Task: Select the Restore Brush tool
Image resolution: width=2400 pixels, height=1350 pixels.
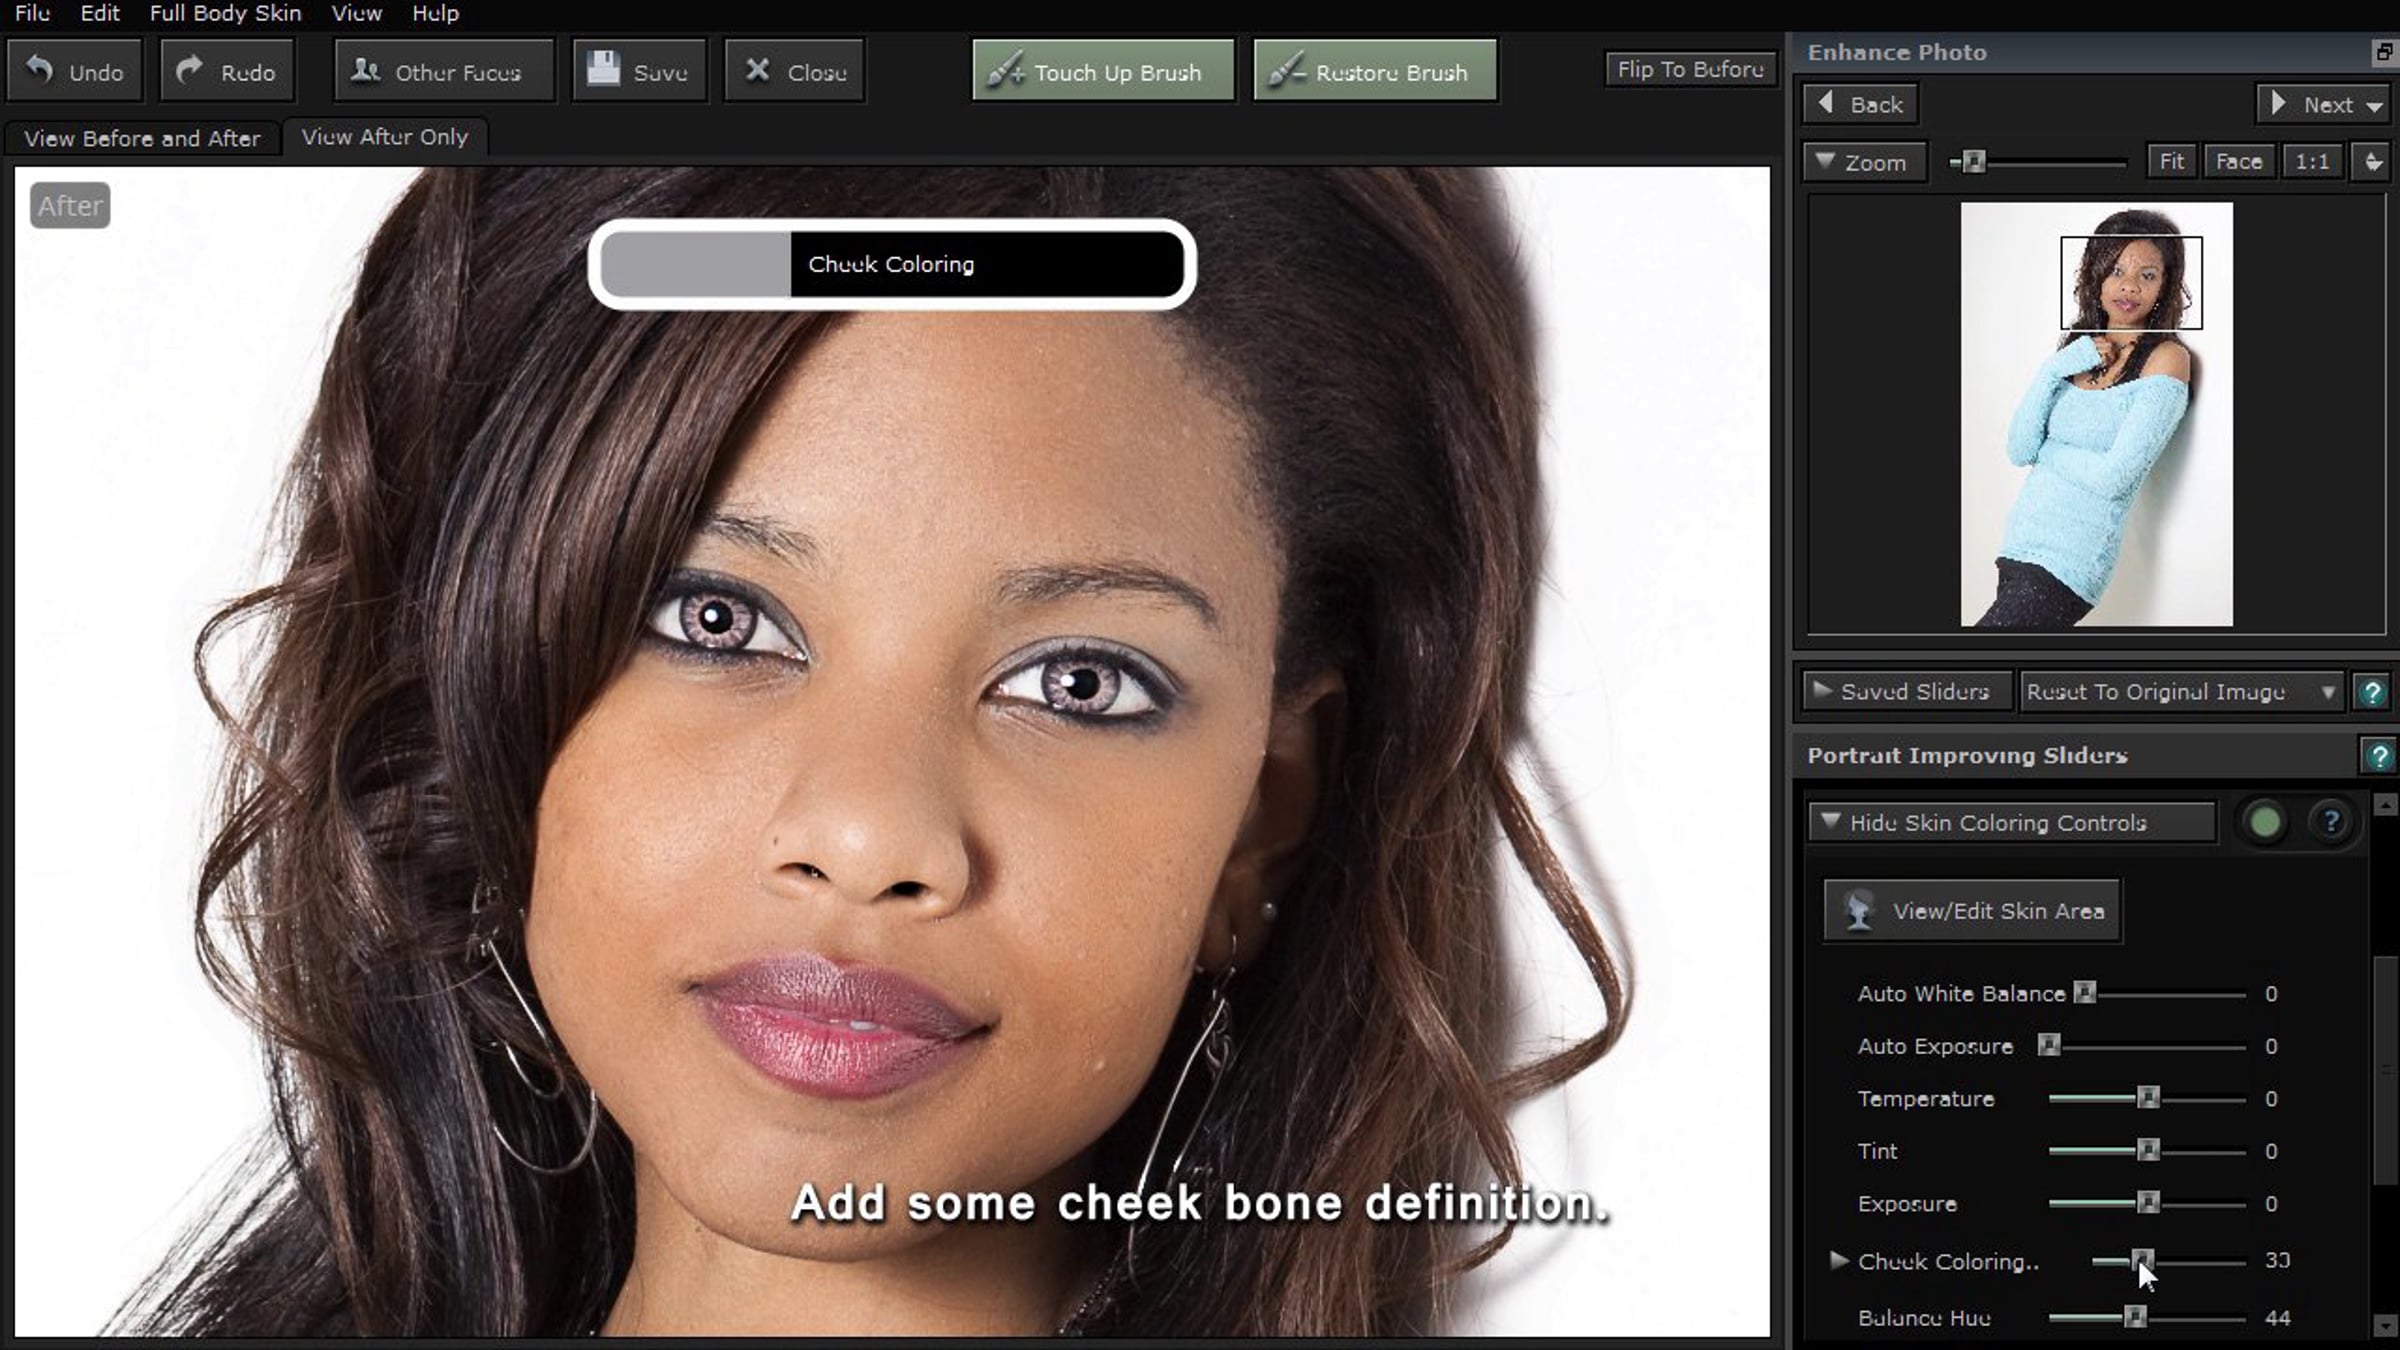Action: click(1375, 71)
